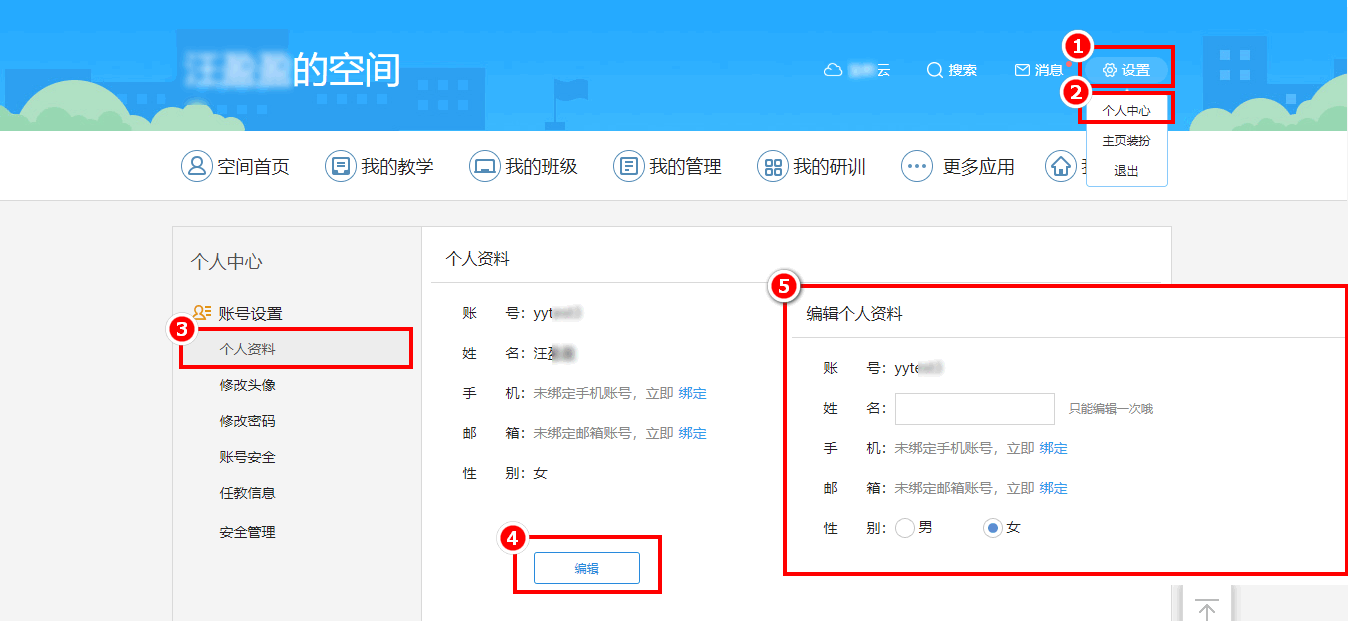Click the 编辑 button
This screenshot has height=621, width=1348.
(586, 568)
